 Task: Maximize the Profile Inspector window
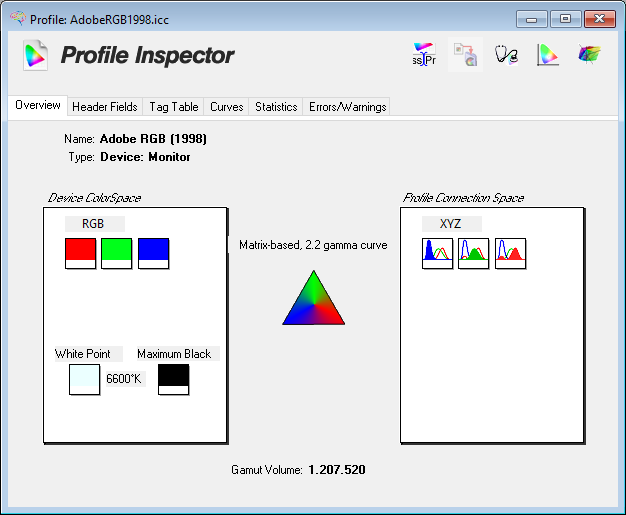565,19
